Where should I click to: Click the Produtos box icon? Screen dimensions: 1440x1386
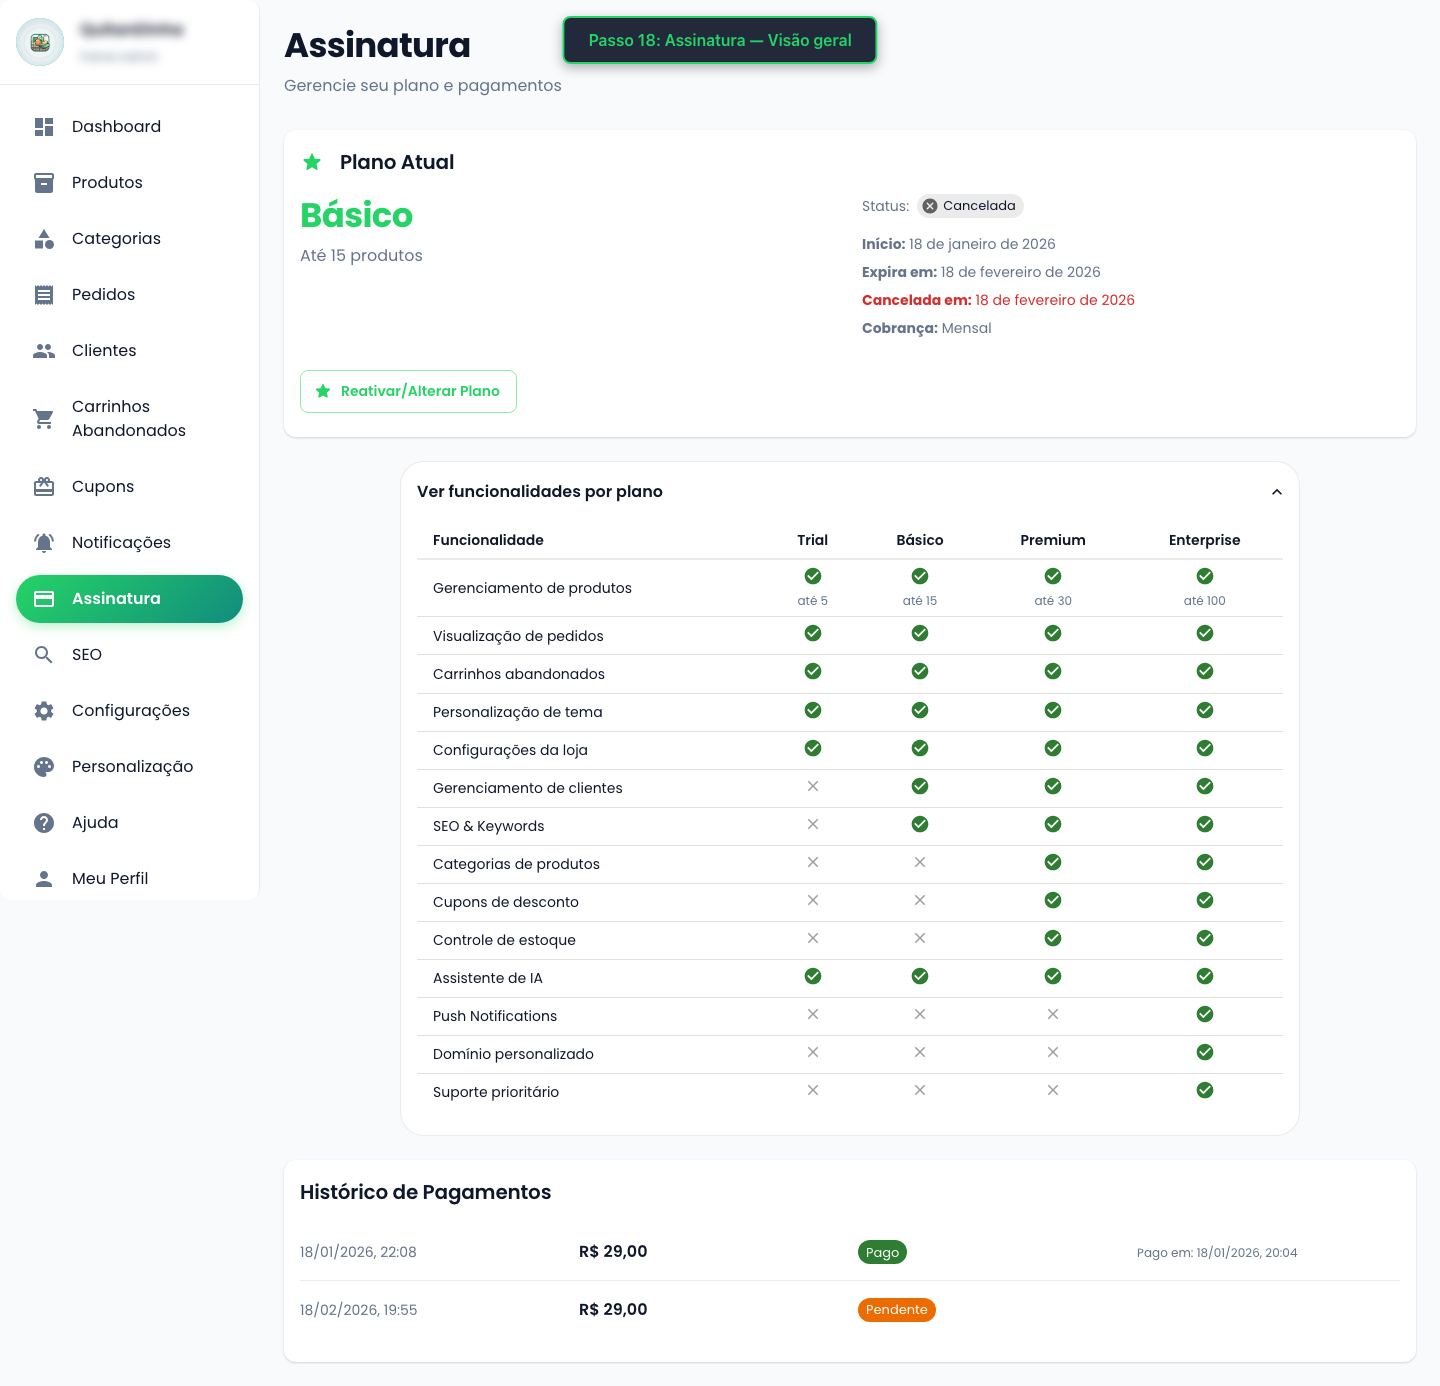44,183
